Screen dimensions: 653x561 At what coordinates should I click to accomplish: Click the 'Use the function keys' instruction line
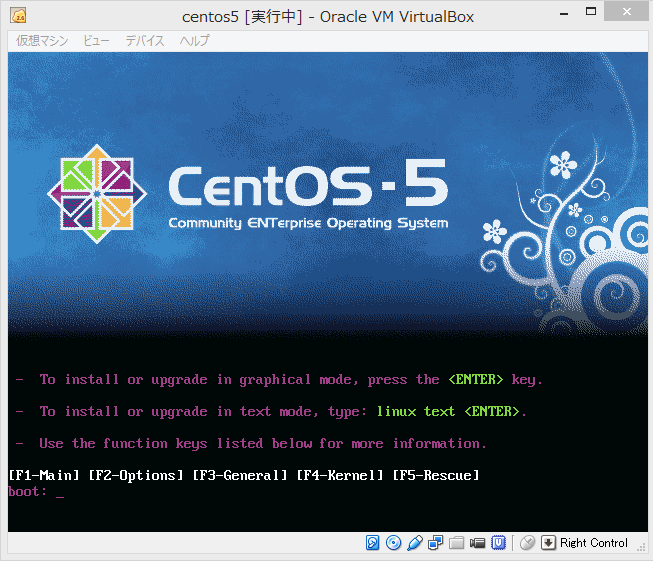(x=251, y=444)
